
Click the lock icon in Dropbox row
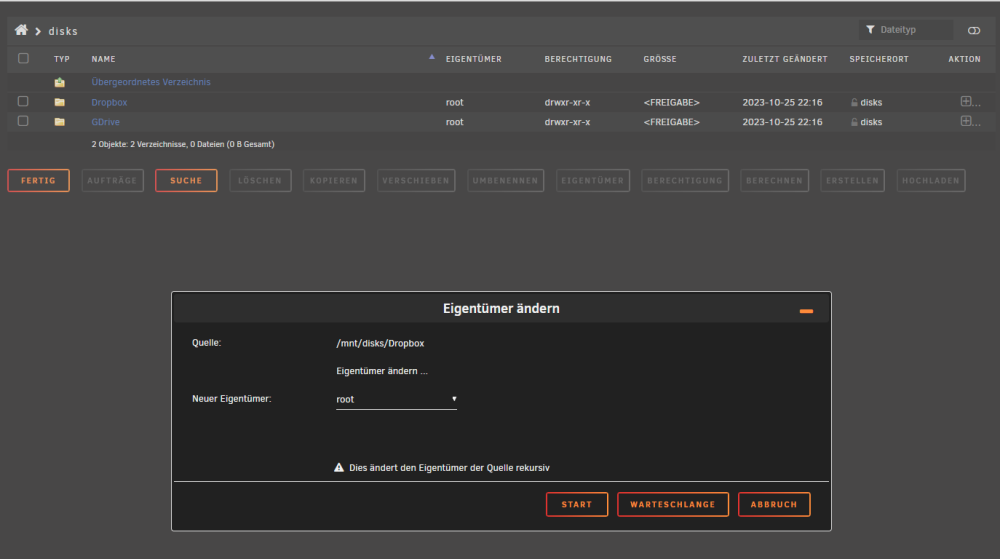tap(854, 103)
